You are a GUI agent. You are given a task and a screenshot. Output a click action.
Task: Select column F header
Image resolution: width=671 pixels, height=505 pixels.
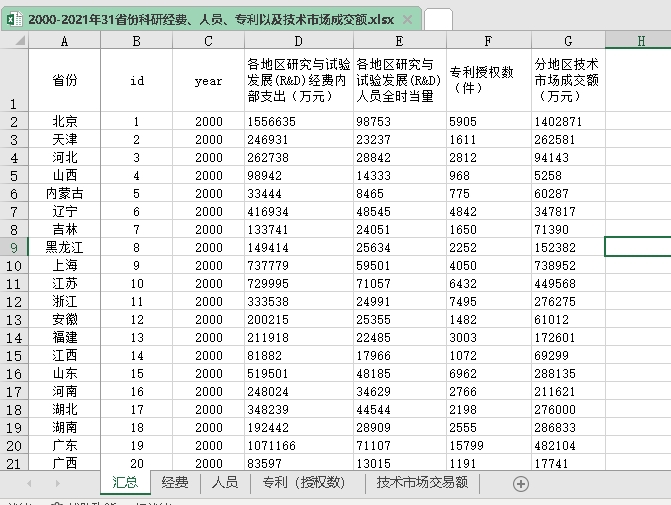[x=489, y=41]
